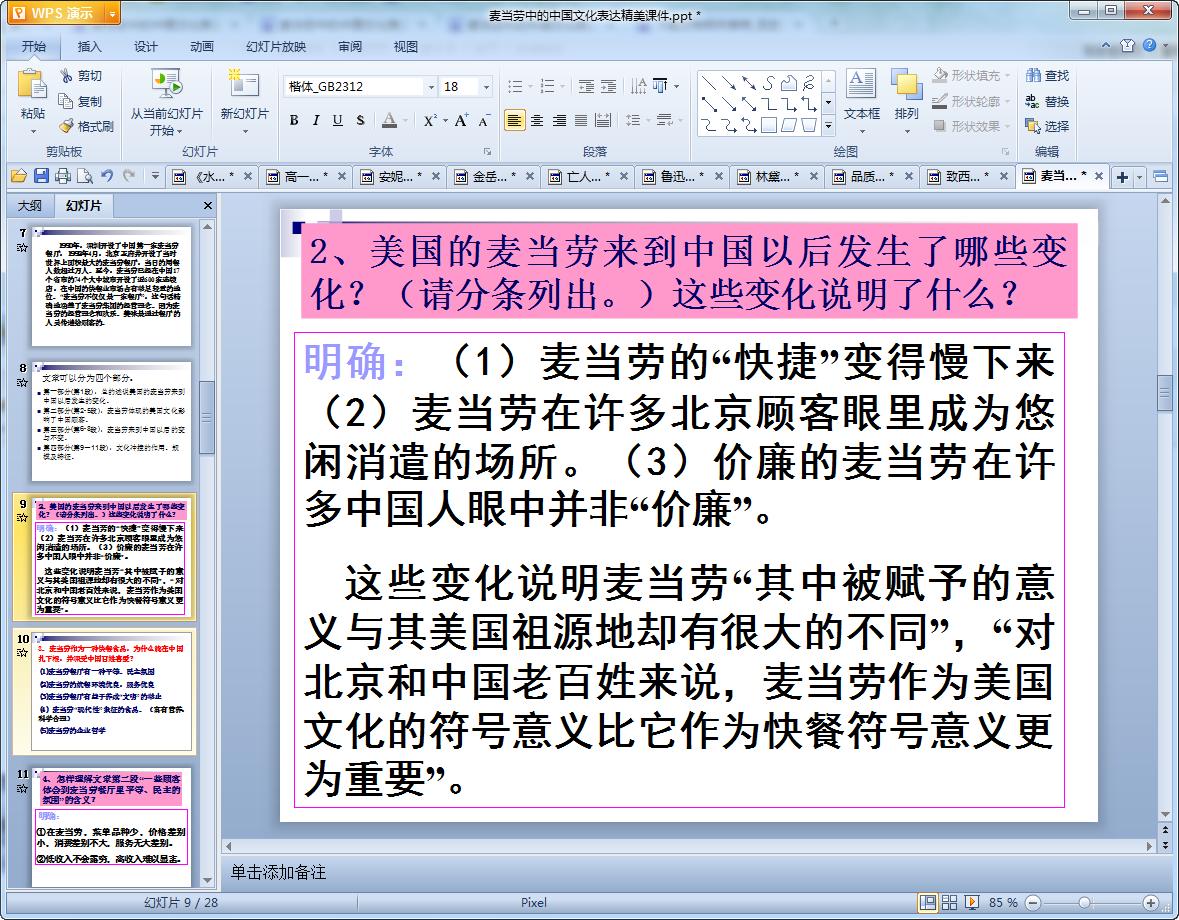Click the Copy (复制) icon
The height and width of the screenshot is (920, 1179).
click(x=67, y=101)
